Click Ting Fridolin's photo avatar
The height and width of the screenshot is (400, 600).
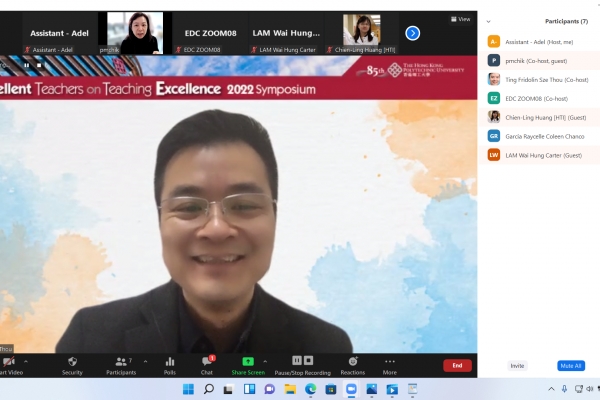(494, 79)
